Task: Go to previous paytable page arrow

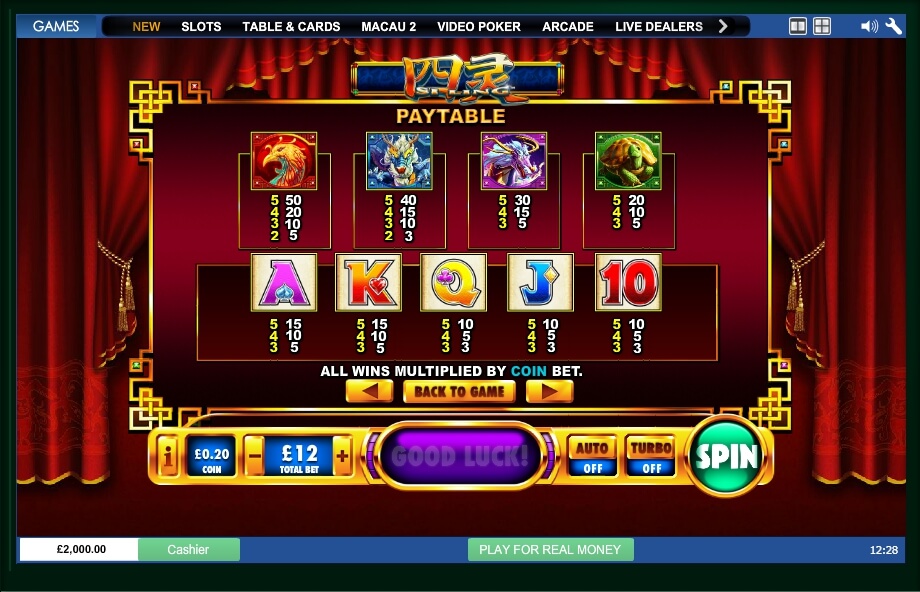Action: coord(370,391)
